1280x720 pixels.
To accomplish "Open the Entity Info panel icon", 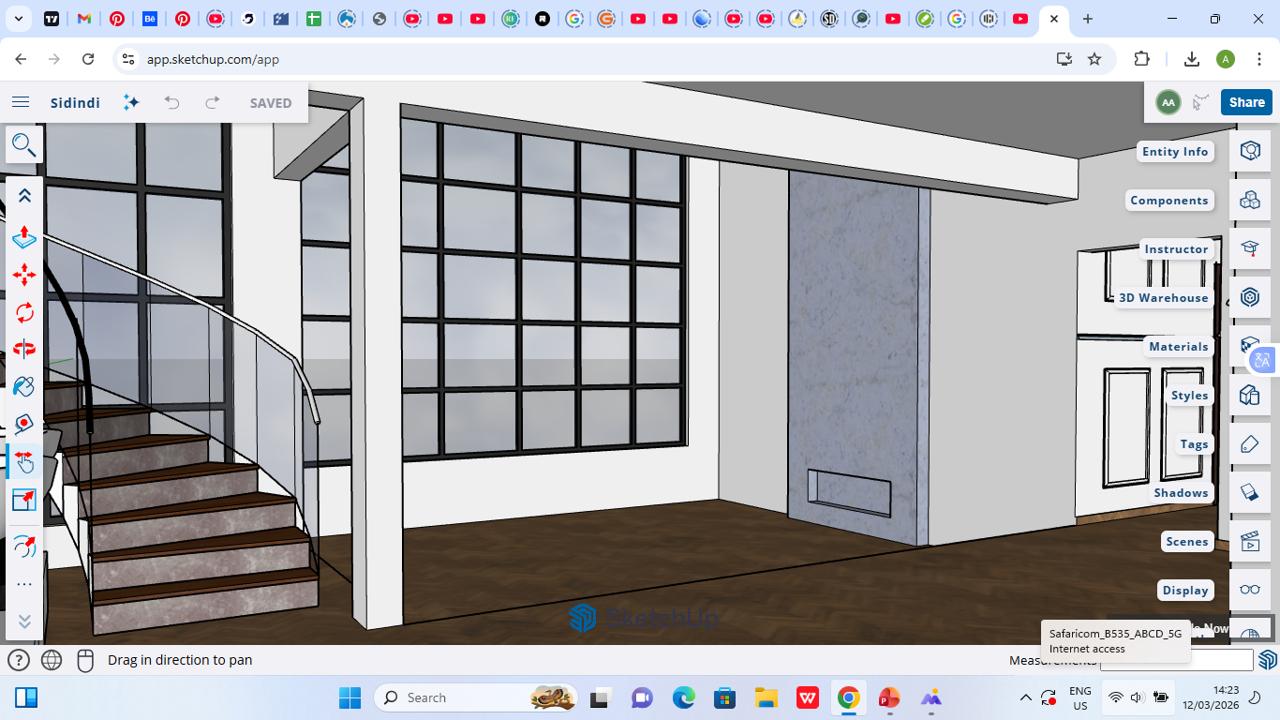I will 1250,151.
